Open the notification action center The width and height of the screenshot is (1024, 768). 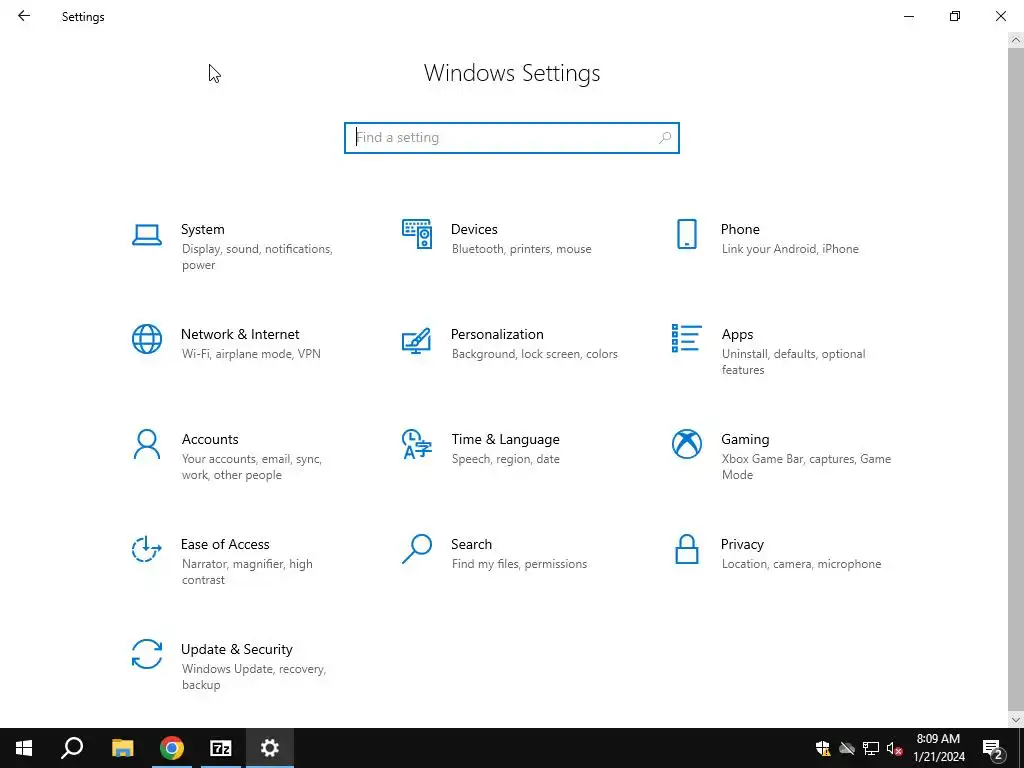993,748
